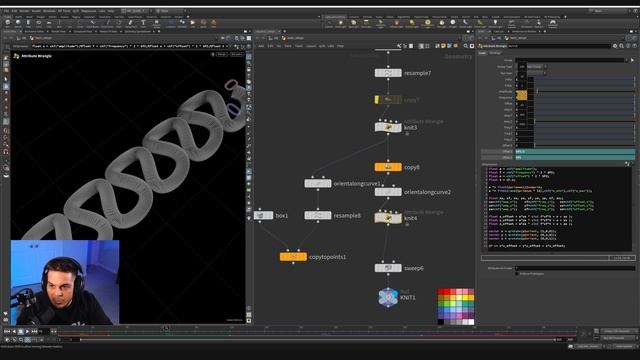640x360 pixels.
Task: Select the knit4 attribute wrangle node
Action: click(388, 218)
